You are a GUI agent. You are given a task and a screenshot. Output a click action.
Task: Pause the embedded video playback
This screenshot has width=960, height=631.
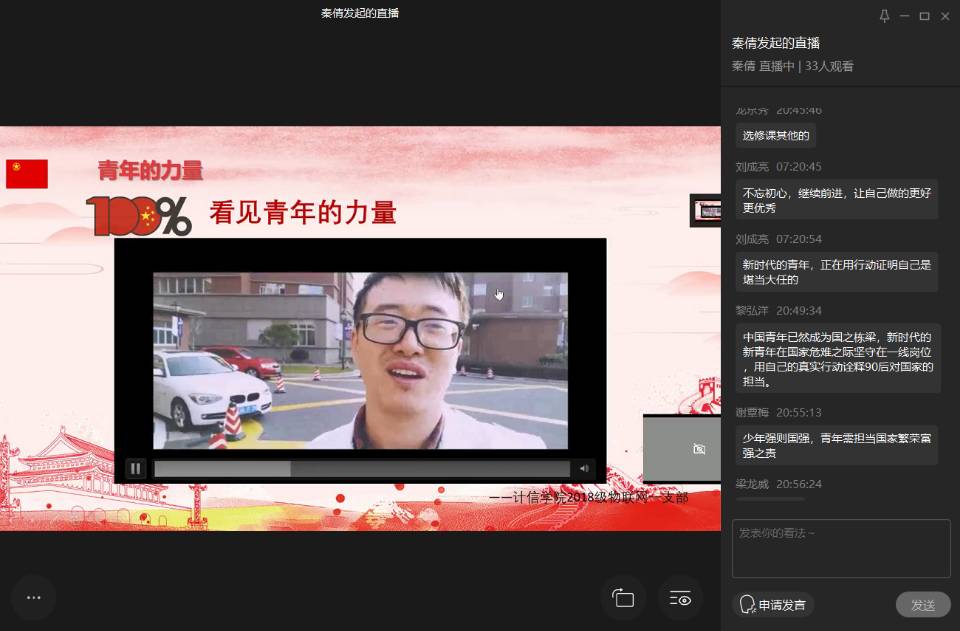coord(135,468)
